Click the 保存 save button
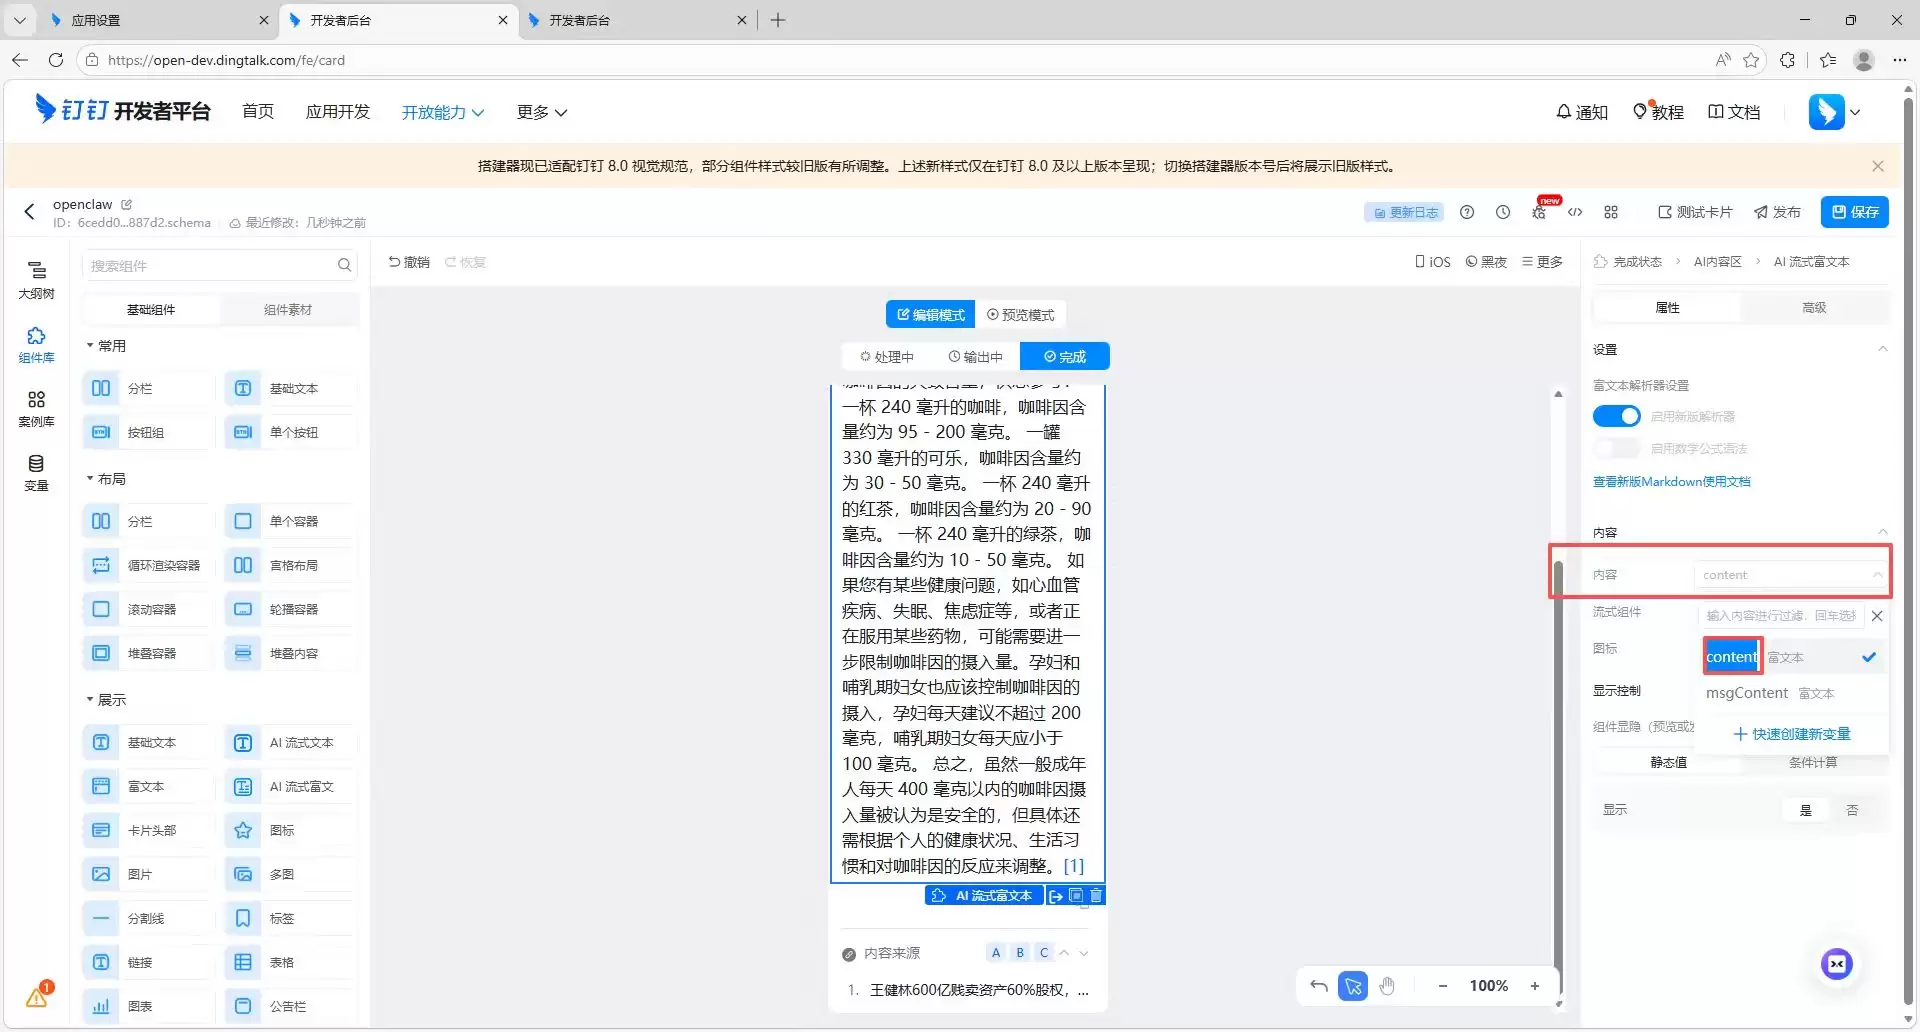 (1854, 212)
